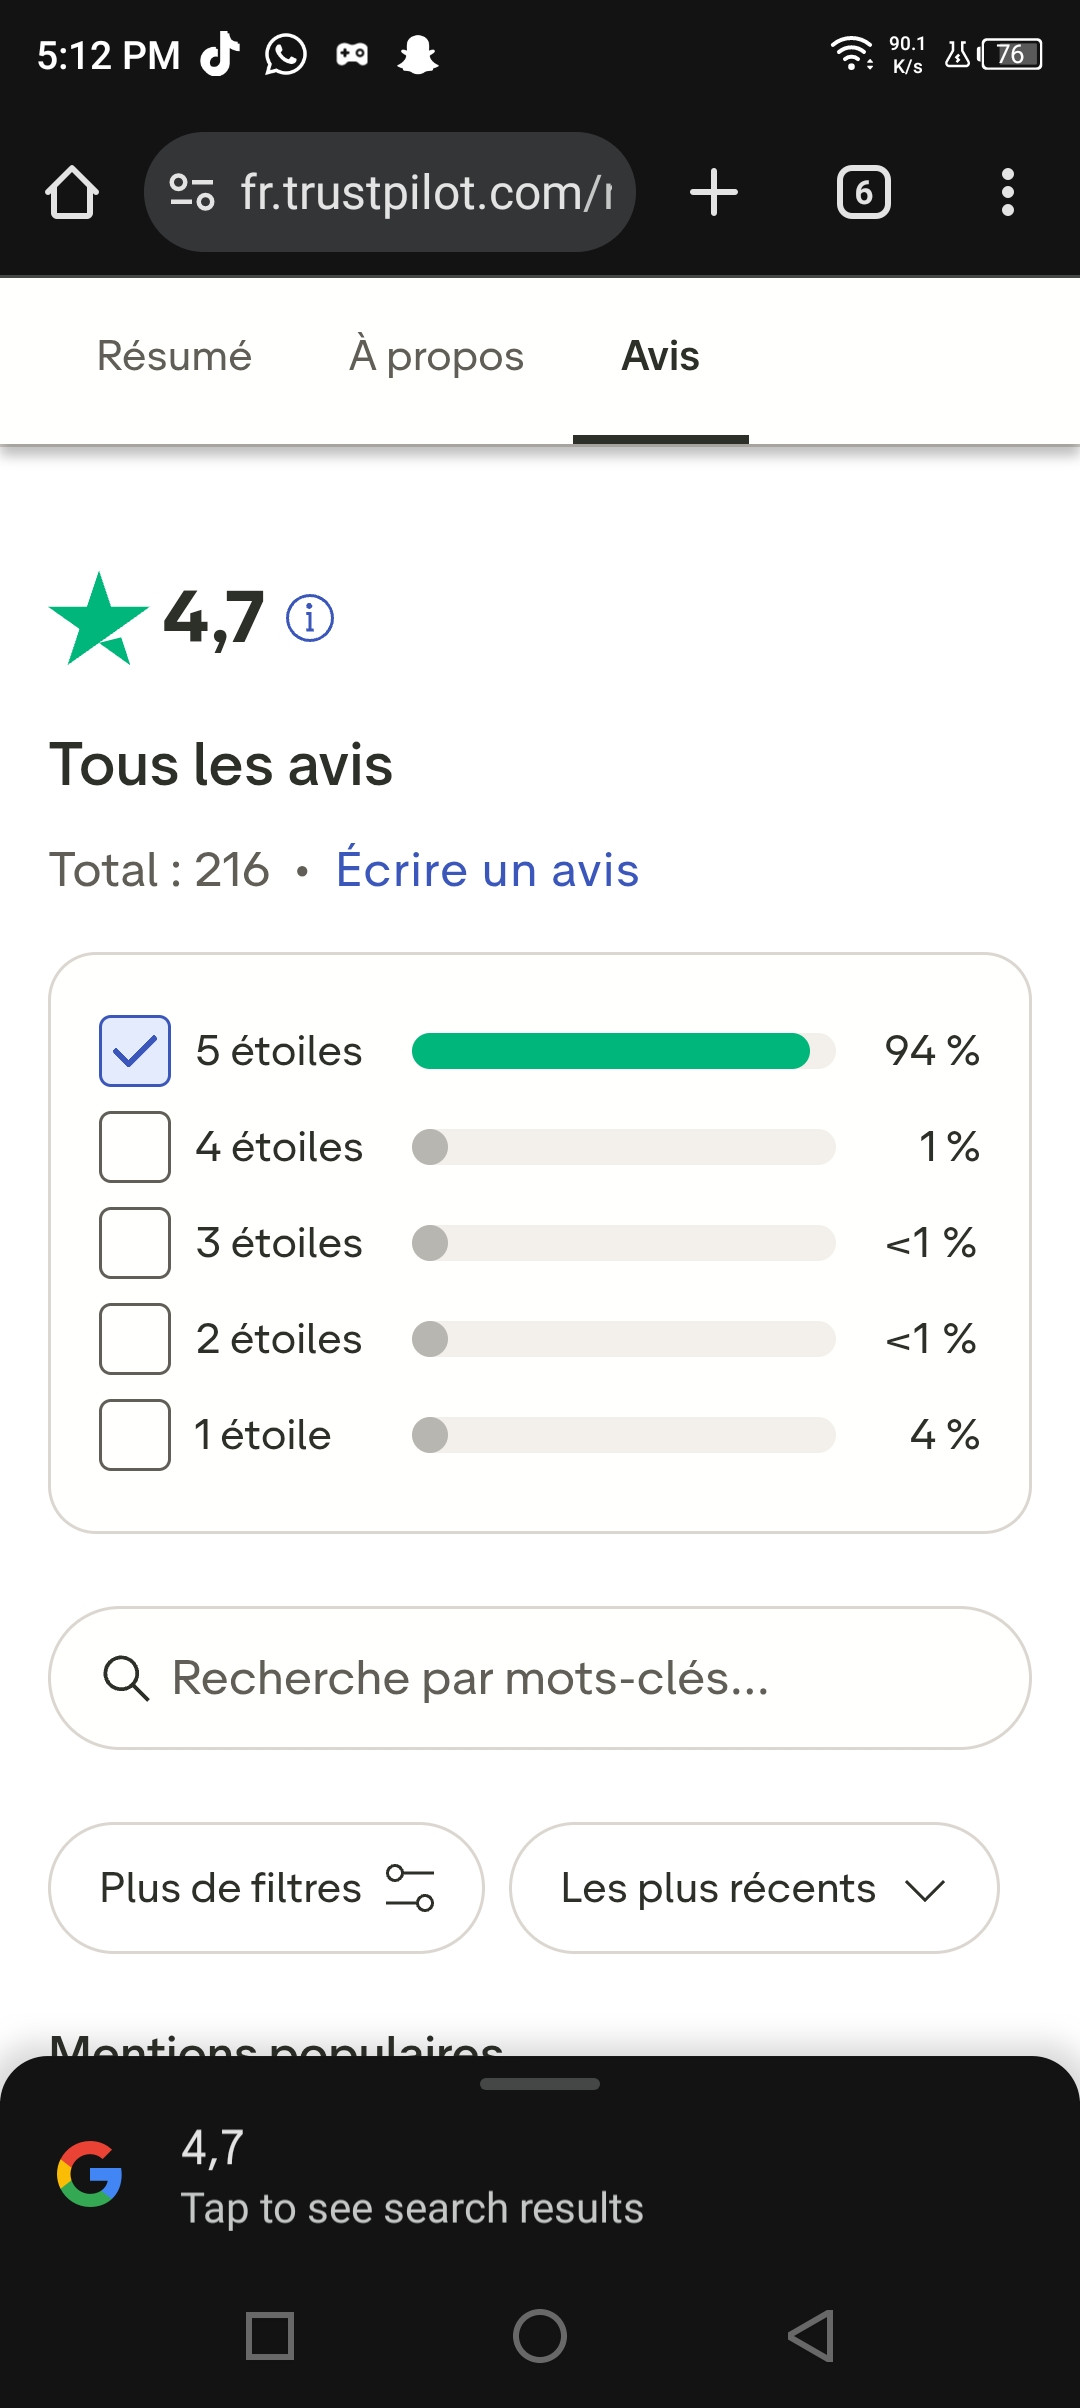Viewport: 1080px width, 2408px height.
Task: Open the browser three-dot menu
Action: 1008,192
